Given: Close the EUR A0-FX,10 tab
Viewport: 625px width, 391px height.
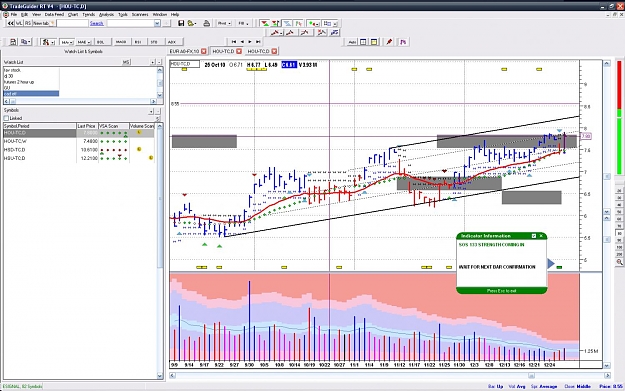Looking at the screenshot, I should tap(204, 51).
